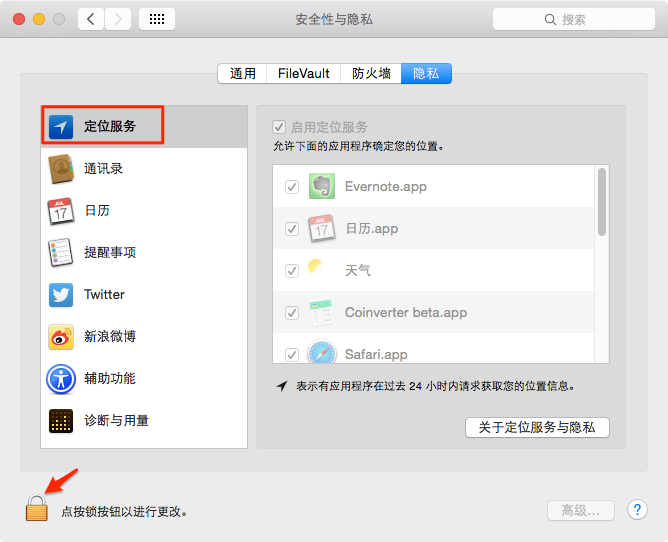Select Twitter label in sidebar

pyautogui.click(x=104, y=294)
